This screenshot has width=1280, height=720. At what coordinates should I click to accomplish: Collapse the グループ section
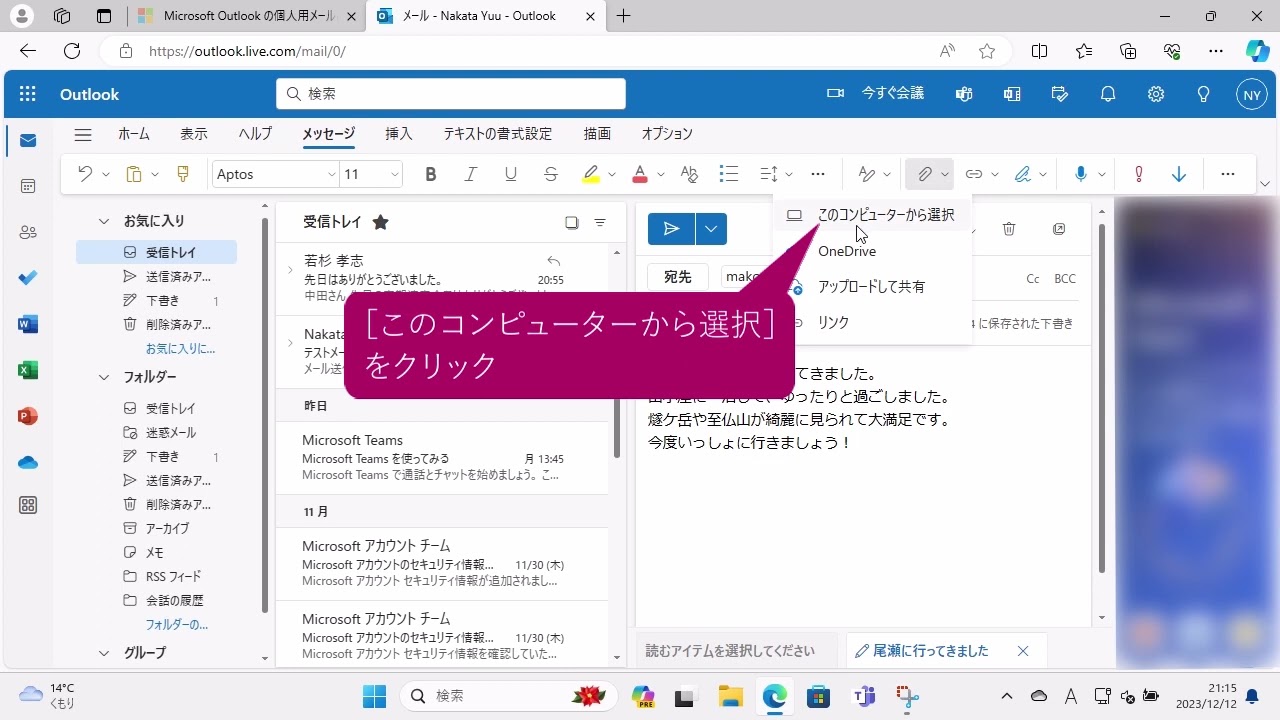pos(103,653)
